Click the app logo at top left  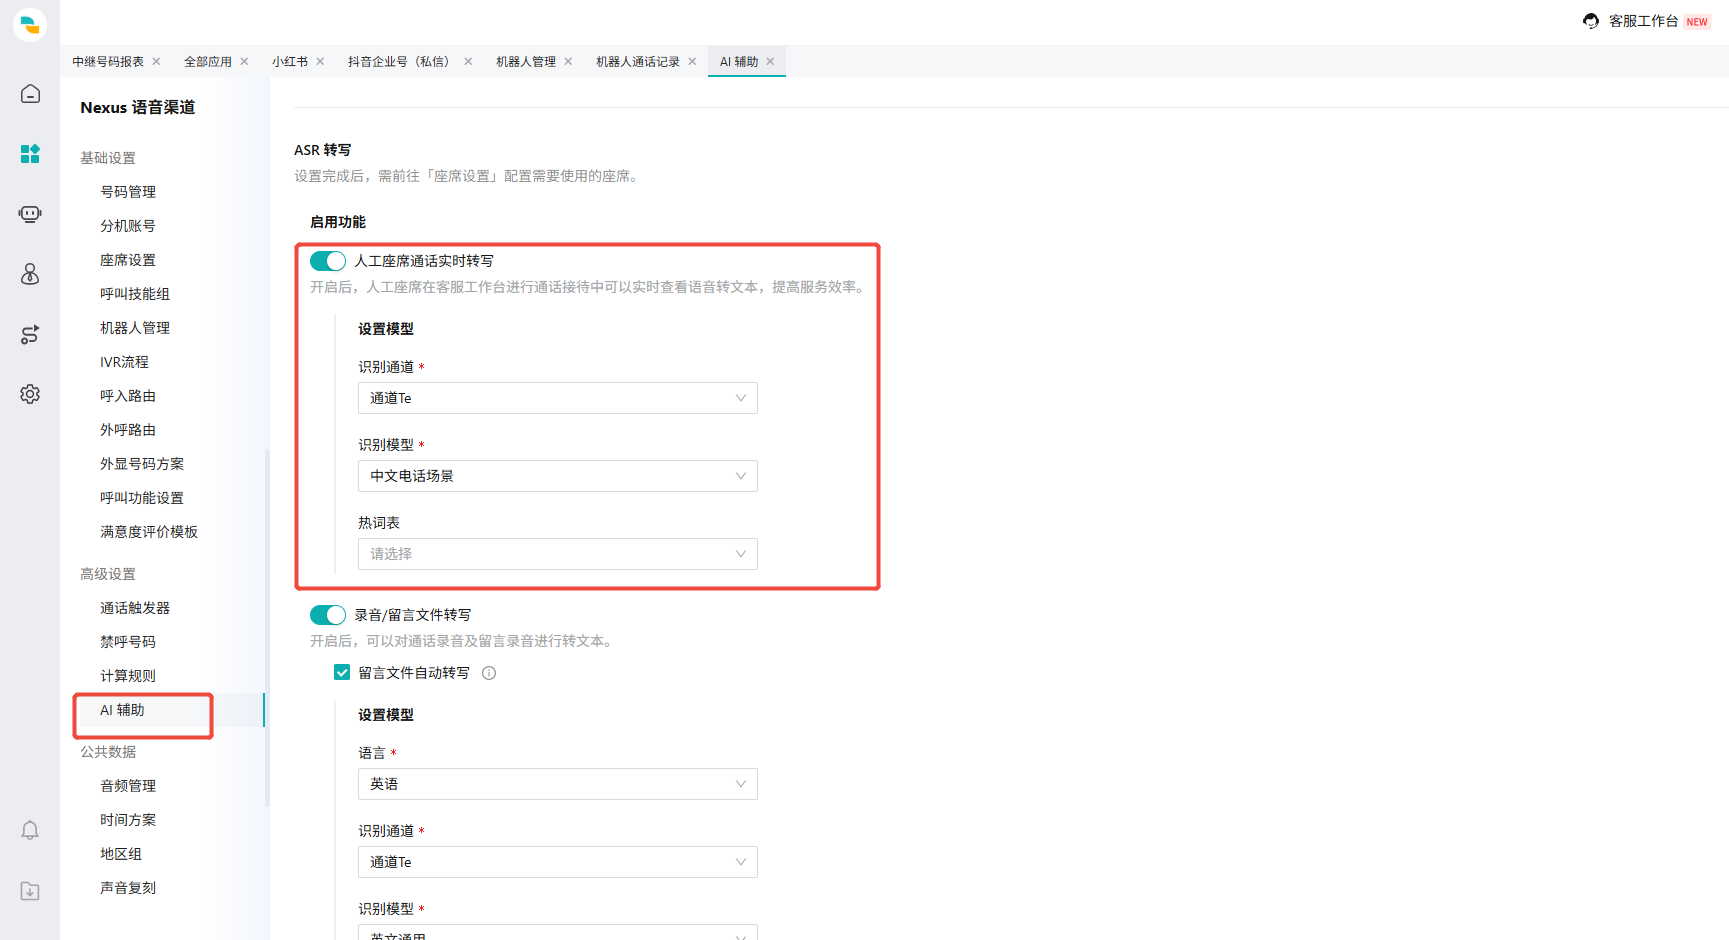30,24
